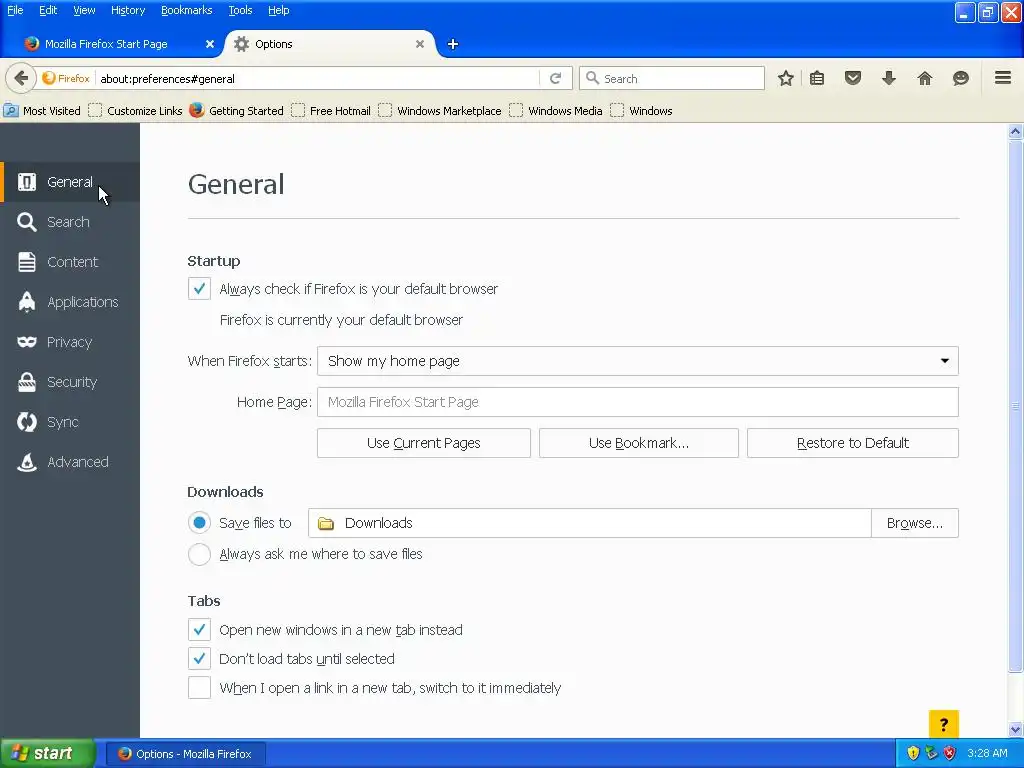The image size is (1024, 768).
Task: Open Content preferences in sidebar
Action: point(70,262)
